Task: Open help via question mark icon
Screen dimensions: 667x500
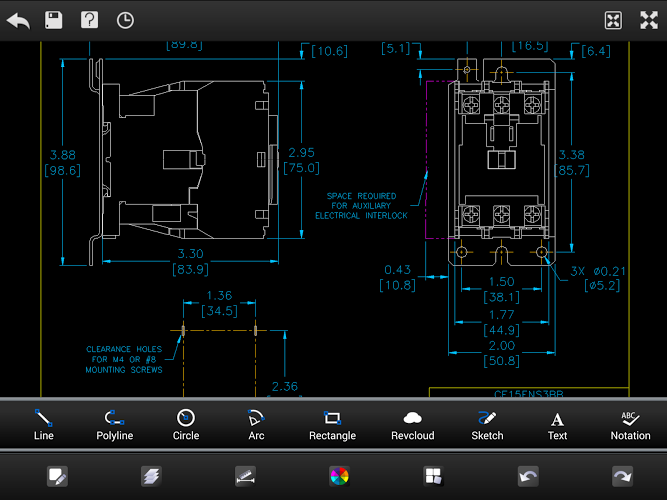Action: pyautogui.click(x=89, y=20)
